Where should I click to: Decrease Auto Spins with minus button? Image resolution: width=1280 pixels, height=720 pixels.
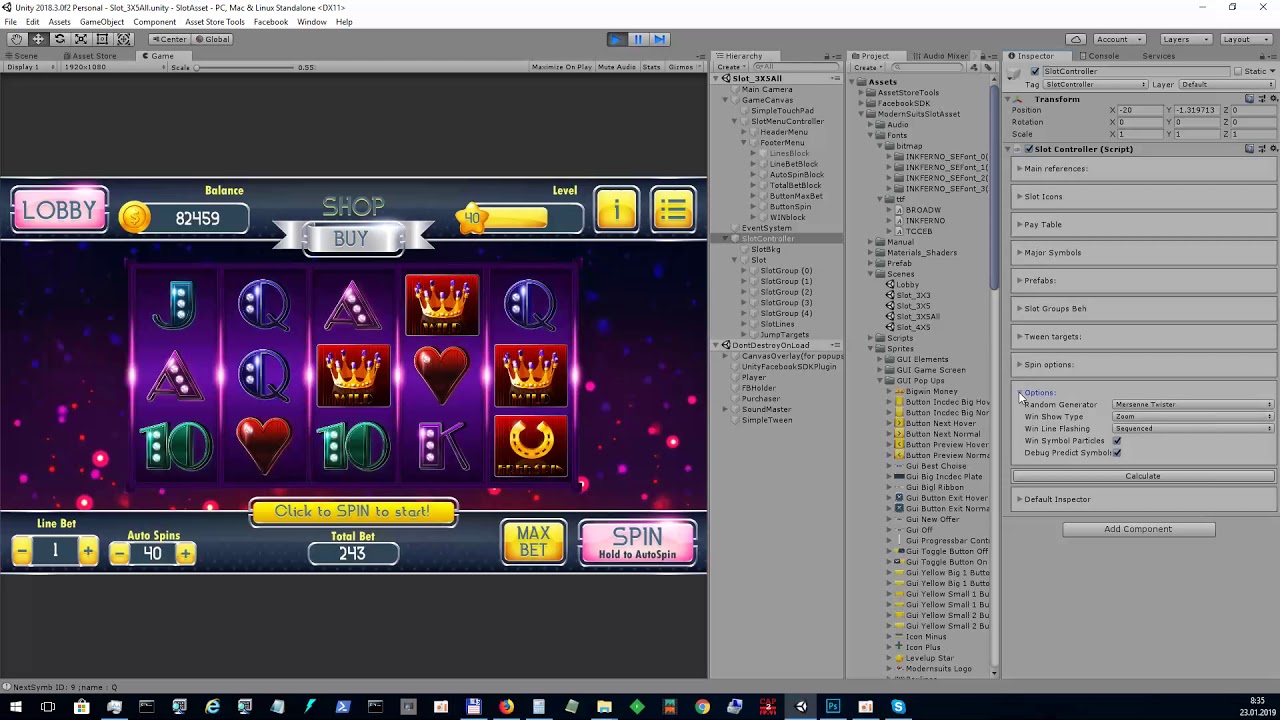119,553
